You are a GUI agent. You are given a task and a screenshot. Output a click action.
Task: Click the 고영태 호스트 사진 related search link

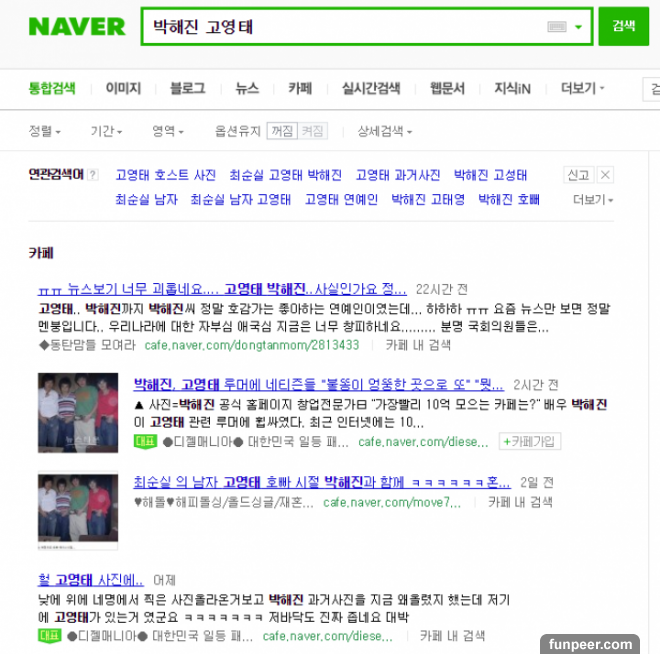[165, 175]
